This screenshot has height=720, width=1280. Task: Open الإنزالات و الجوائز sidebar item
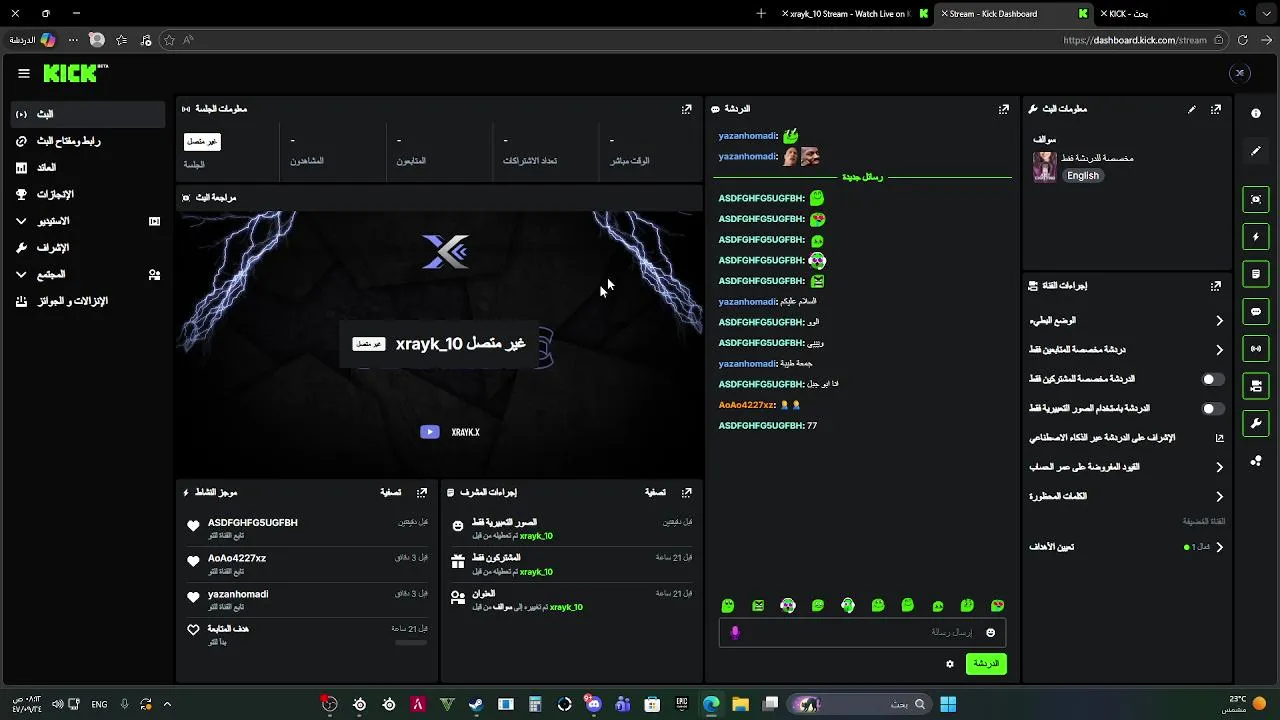pyautogui.click(x=88, y=301)
